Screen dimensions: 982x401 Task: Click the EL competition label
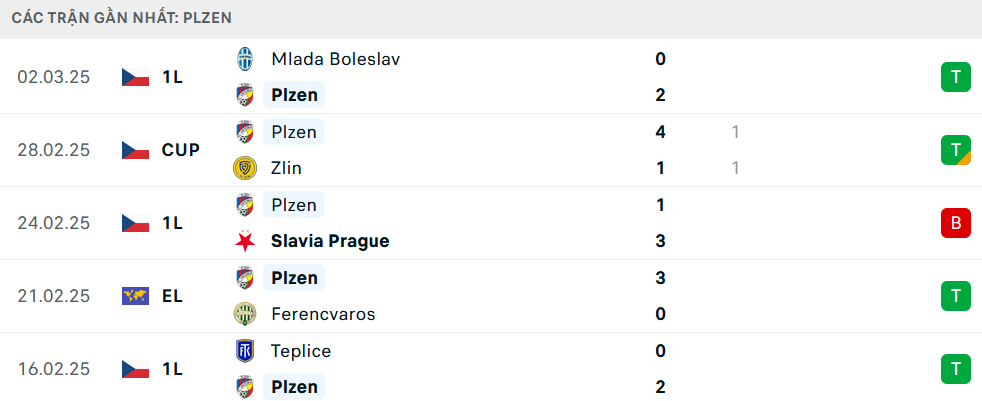pyautogui.click(x=172, y=296)
